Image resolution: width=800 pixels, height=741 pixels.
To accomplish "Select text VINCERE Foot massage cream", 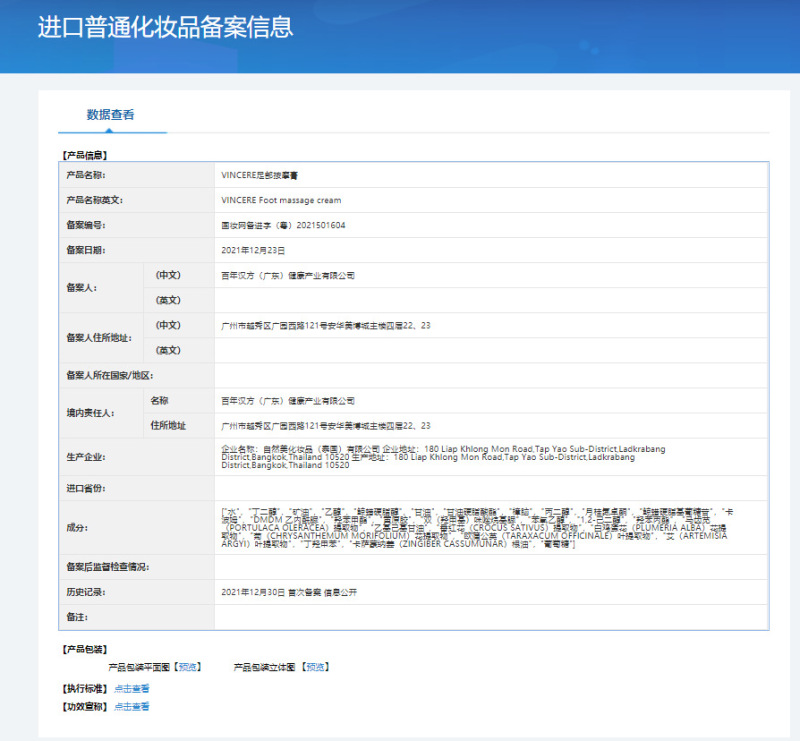I will click(281, 200).
